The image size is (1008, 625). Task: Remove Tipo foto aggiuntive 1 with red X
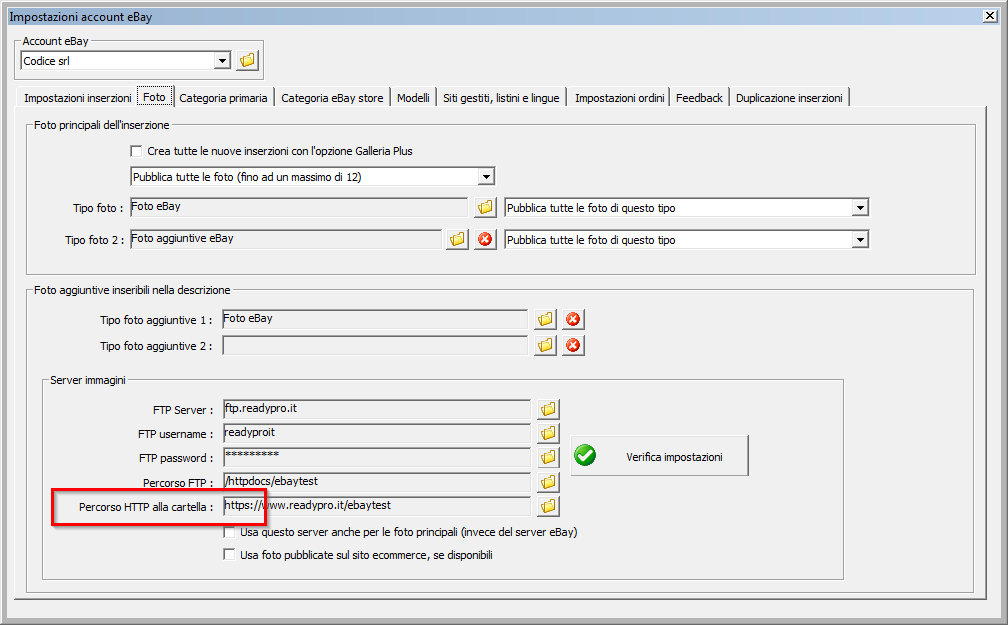[x=573, y=319]
